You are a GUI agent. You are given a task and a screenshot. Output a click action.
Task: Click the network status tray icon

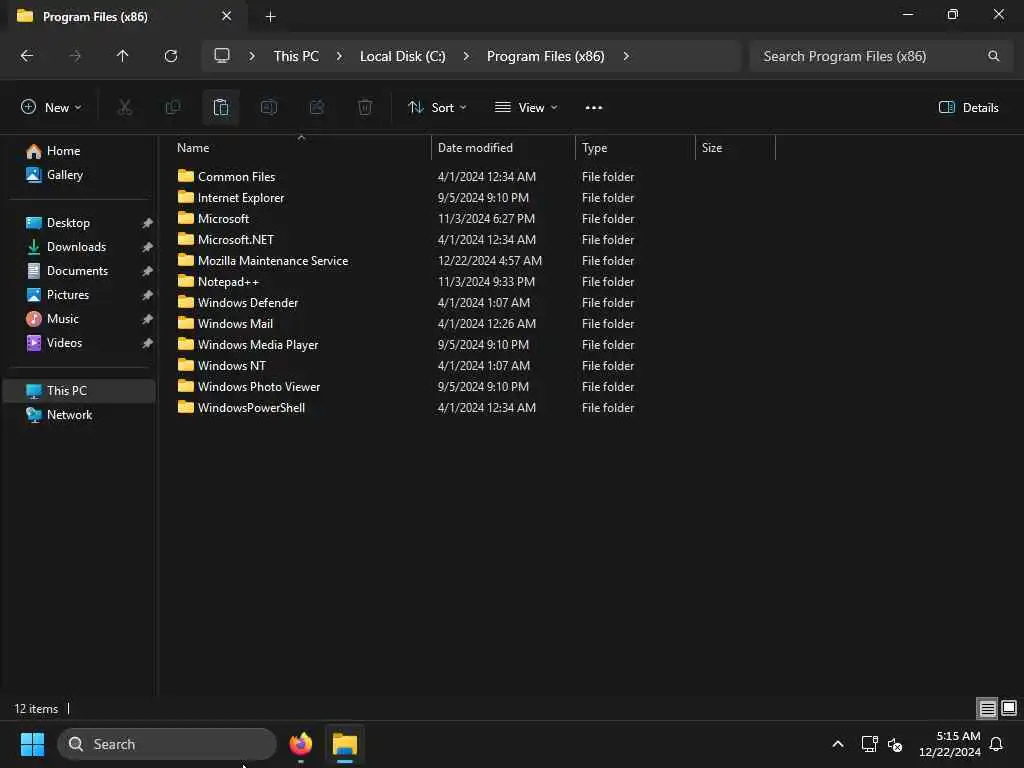tap(869, 744)
